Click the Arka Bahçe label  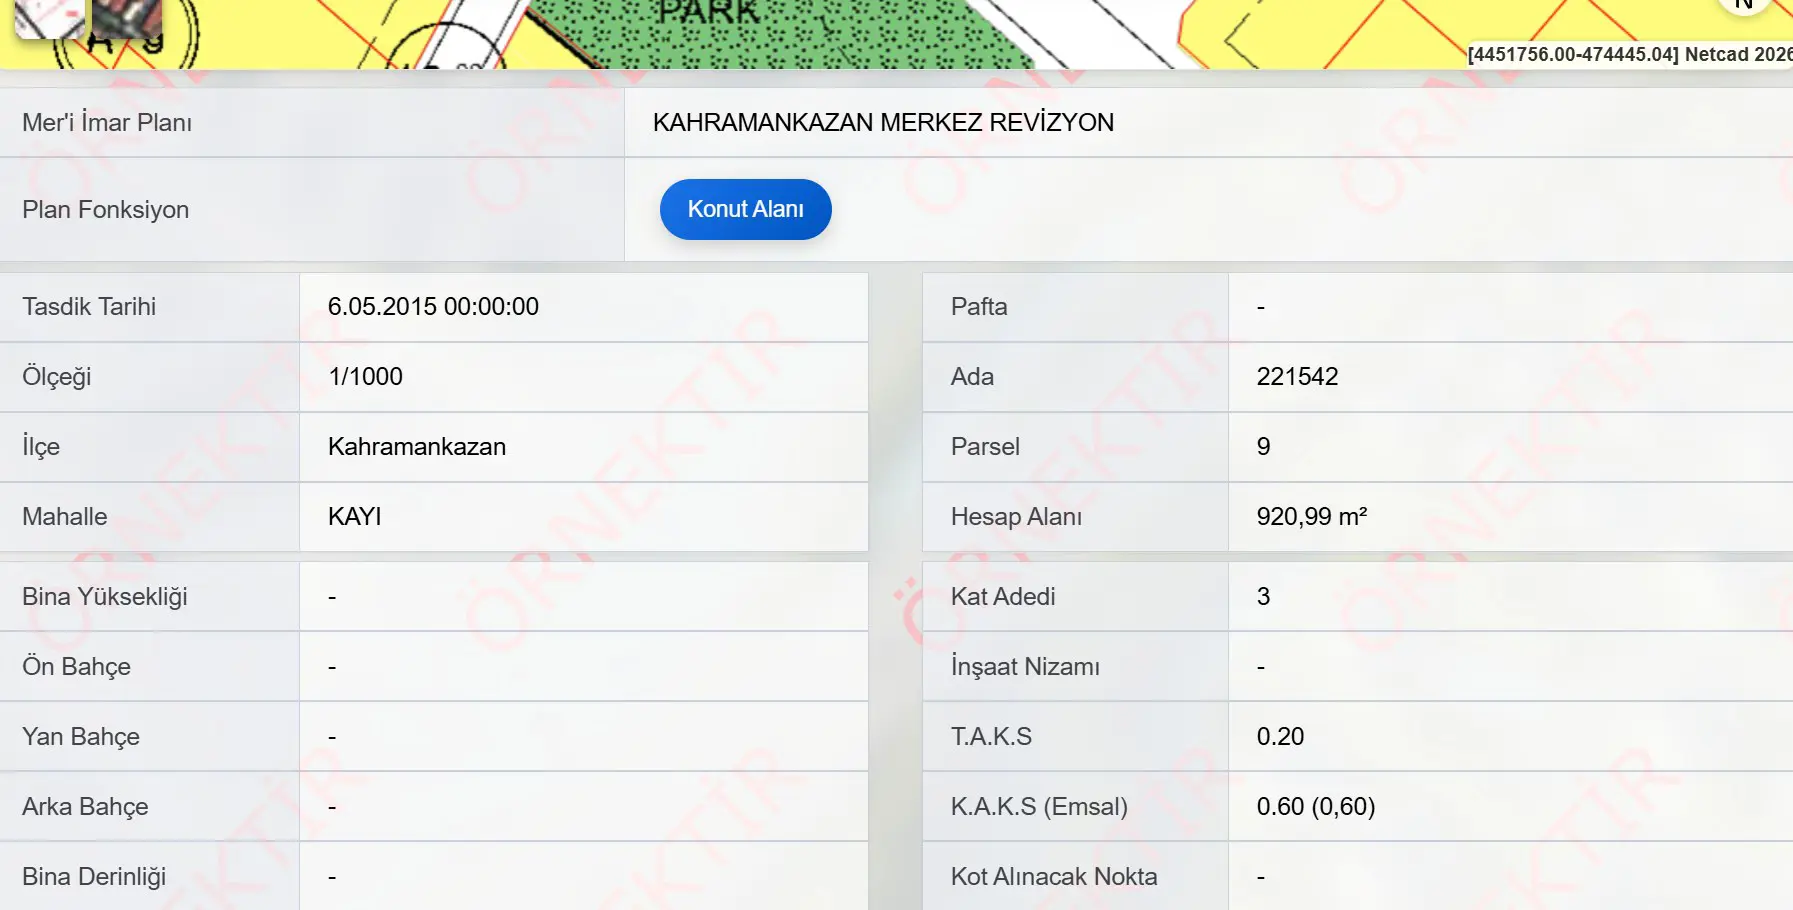[85, 807]
